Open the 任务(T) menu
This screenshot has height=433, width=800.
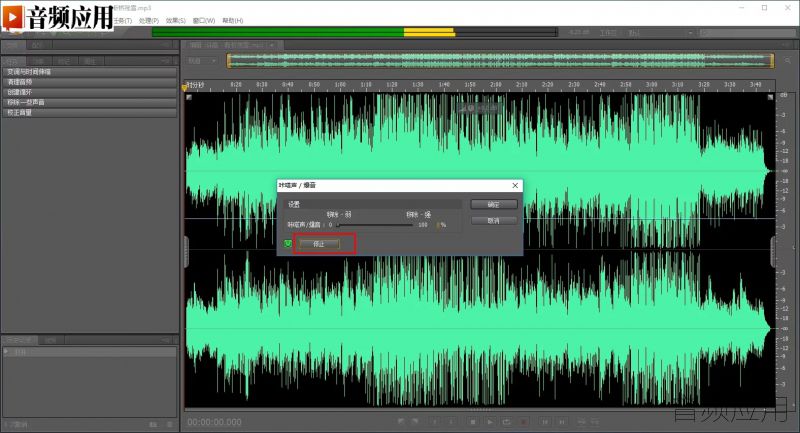coord(122,21)
